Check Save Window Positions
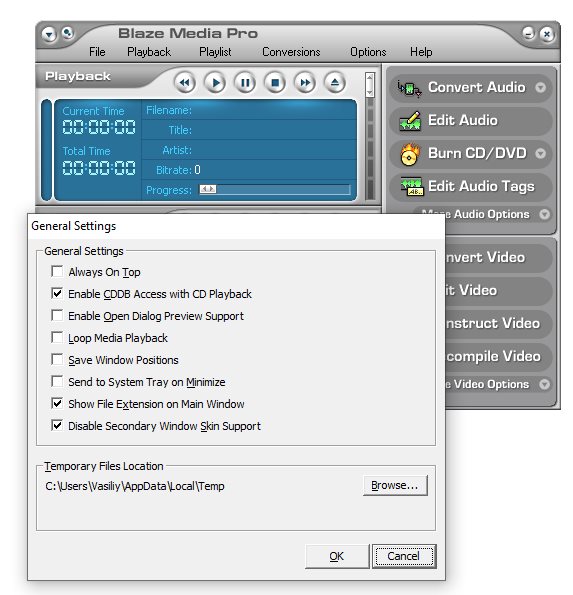The width and height of the screenshot is (573, 595). pyautogui.click(x=57, y=359)
